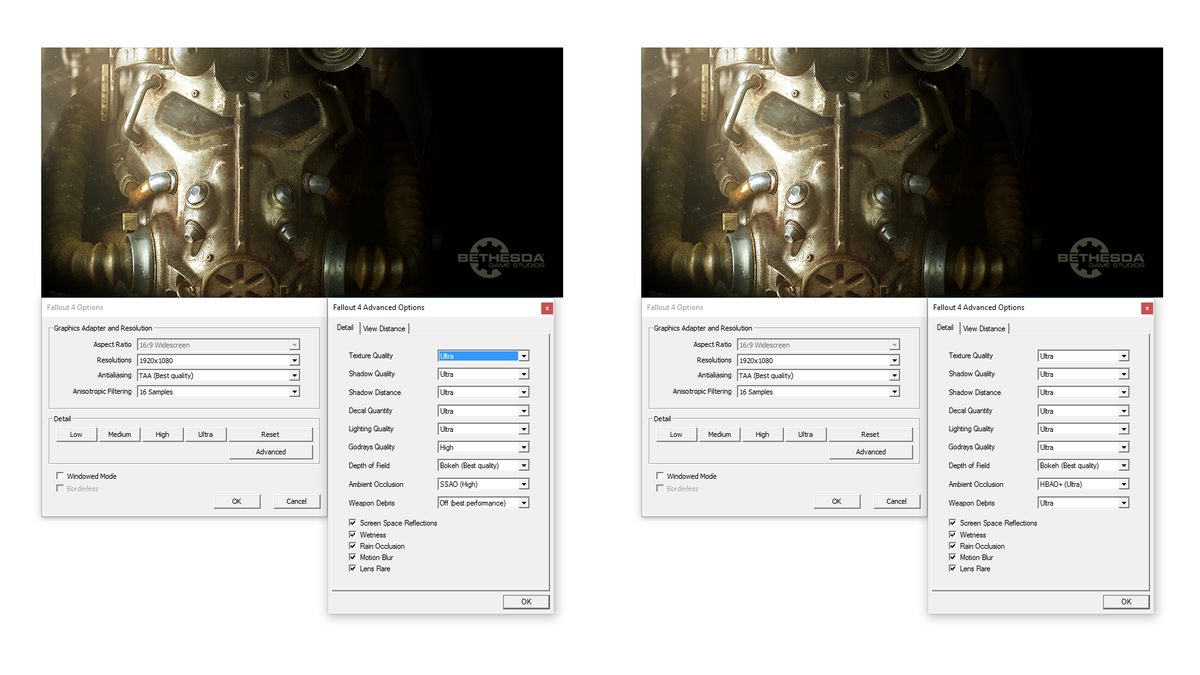Click OK in right Advanced Options dialog
1200x675 pixels.
pos(1126,601)
